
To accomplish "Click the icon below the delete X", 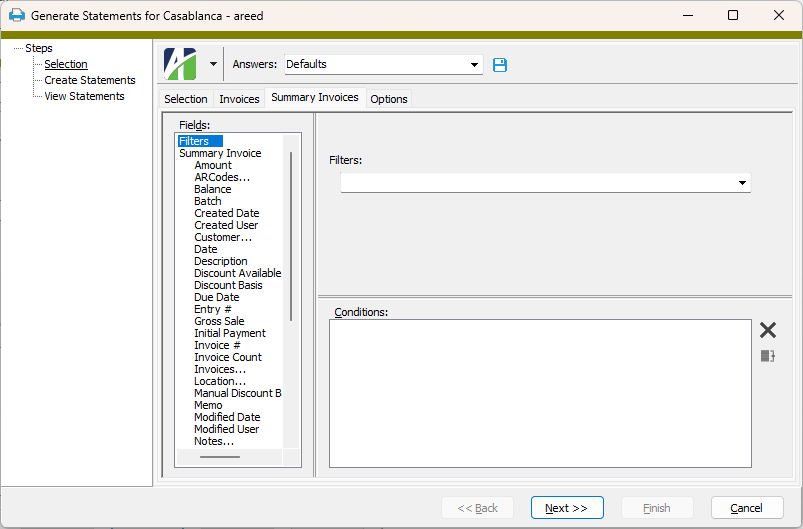I will coord(767,356).
